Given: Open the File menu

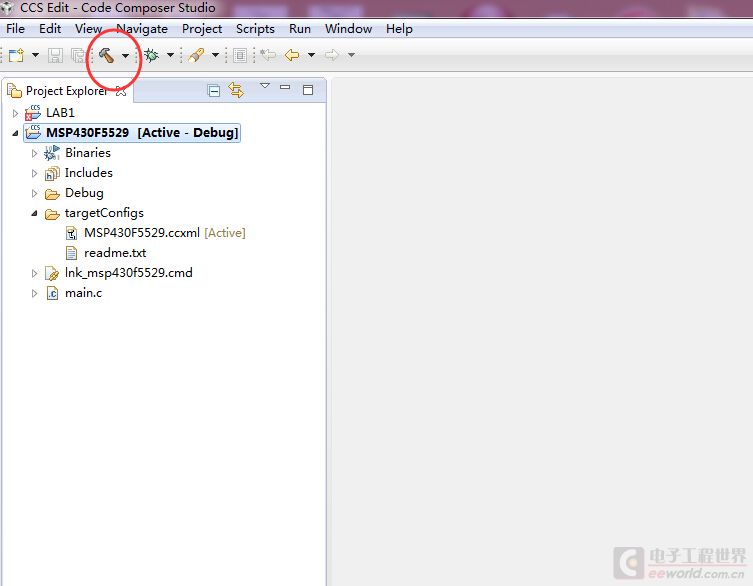Looking at the screenshot, I should tap(15, 29).
